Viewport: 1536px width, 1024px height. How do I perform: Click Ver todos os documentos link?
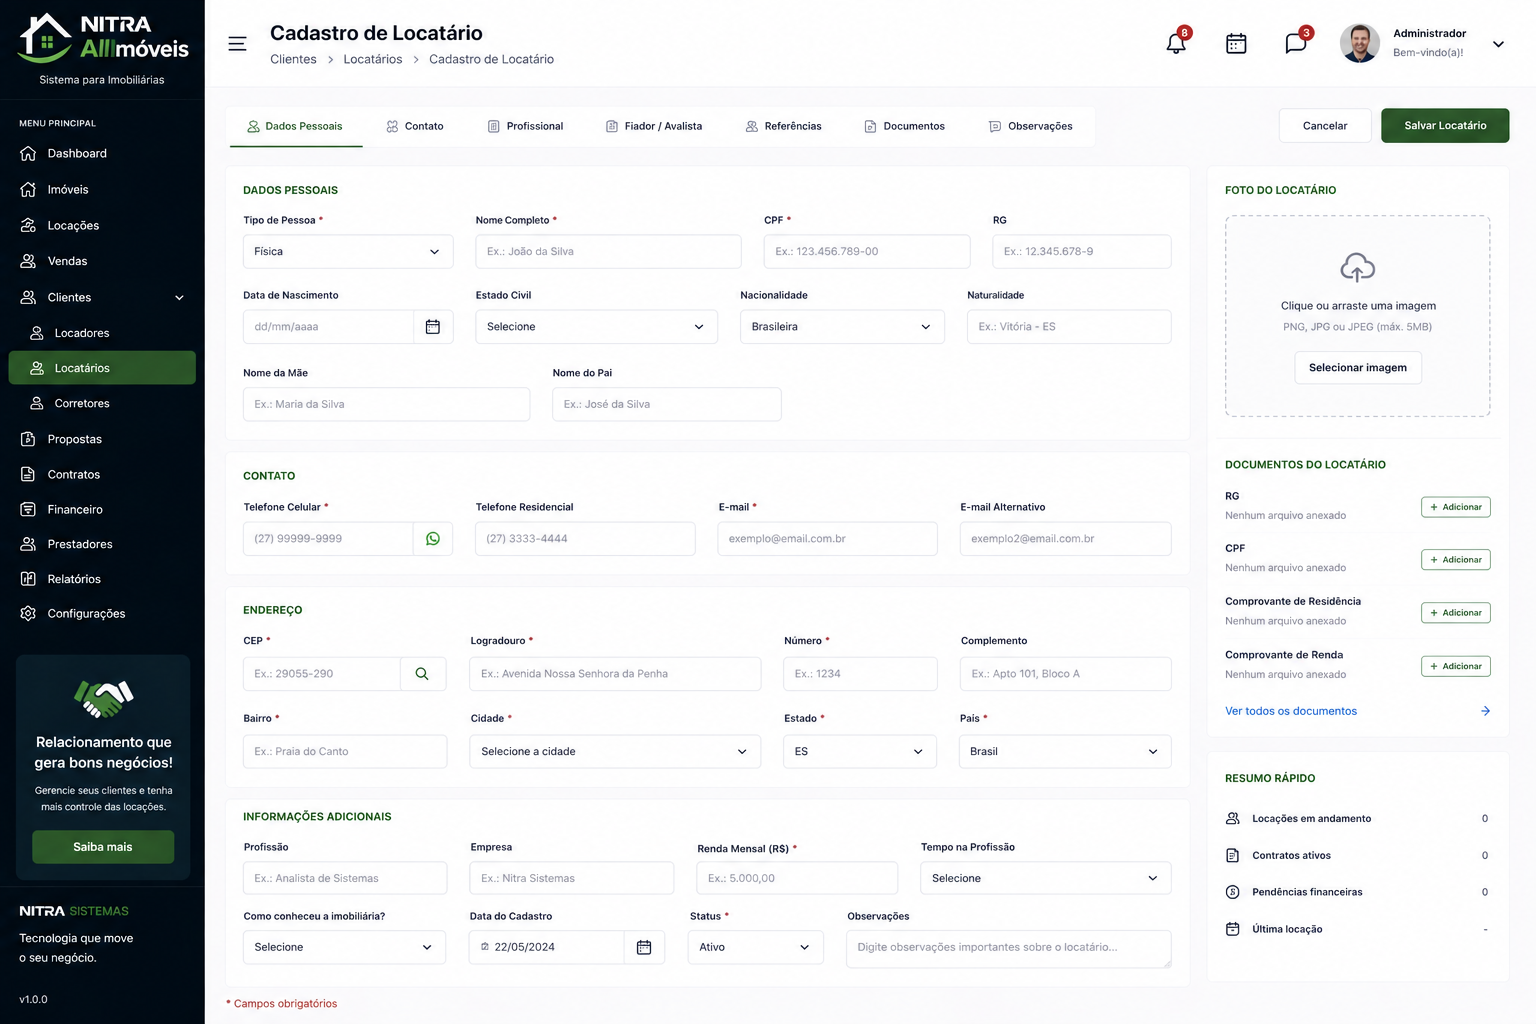tap(1291, 711)
